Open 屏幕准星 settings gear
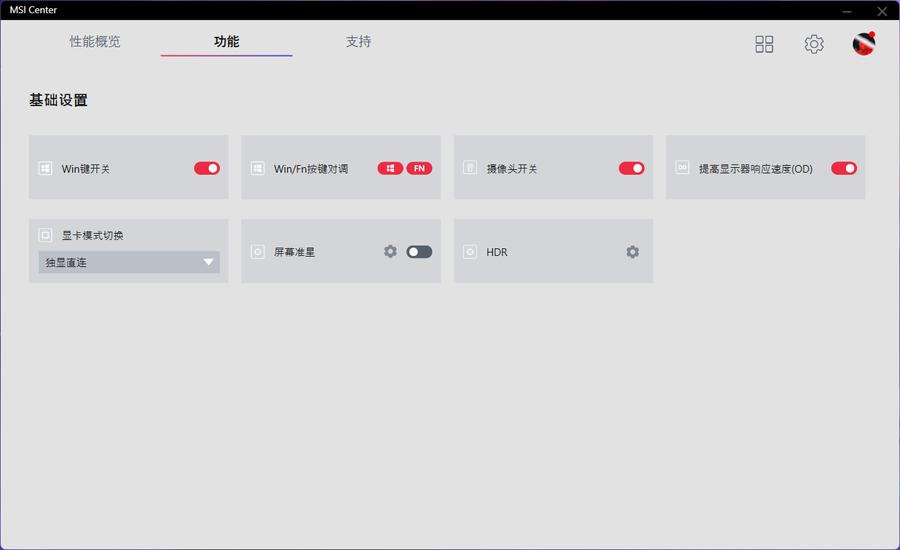This screenshot has width=900, height=550. click(x=390, y=251)
